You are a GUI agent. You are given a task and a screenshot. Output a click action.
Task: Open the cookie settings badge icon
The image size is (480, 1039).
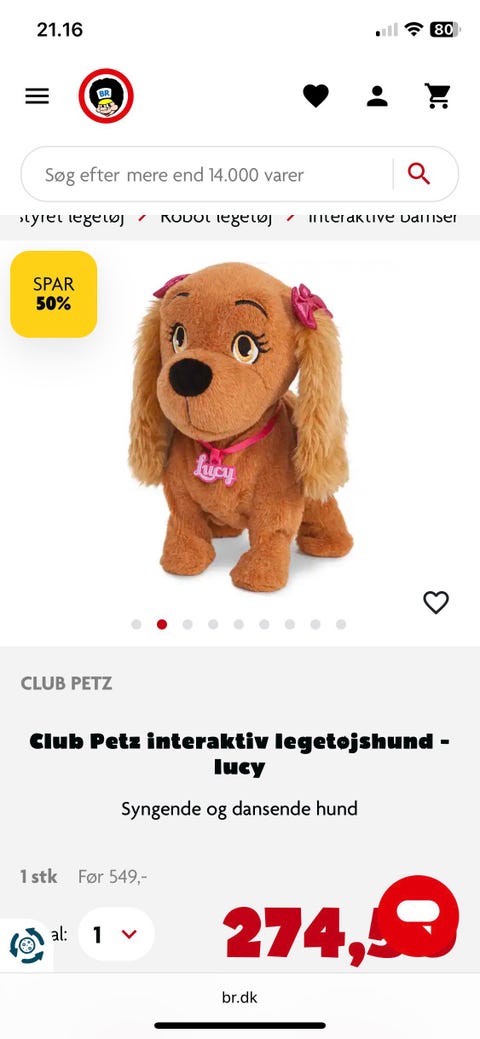27,946
